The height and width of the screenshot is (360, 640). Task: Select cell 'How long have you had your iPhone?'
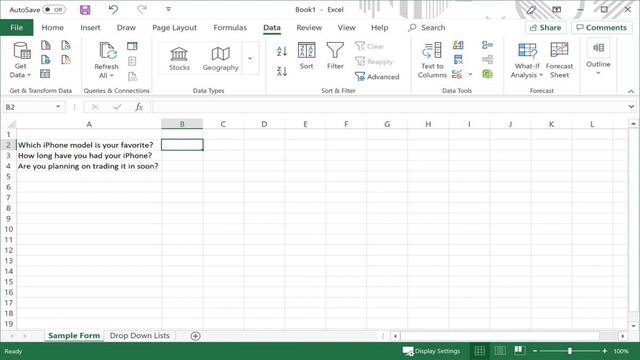coord(89,156)
